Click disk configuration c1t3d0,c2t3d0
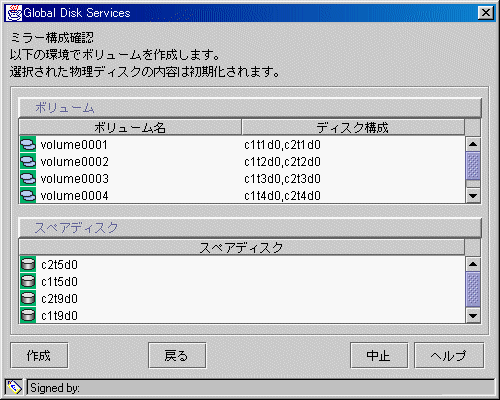 pyautogui.click(x=282, y=179)
